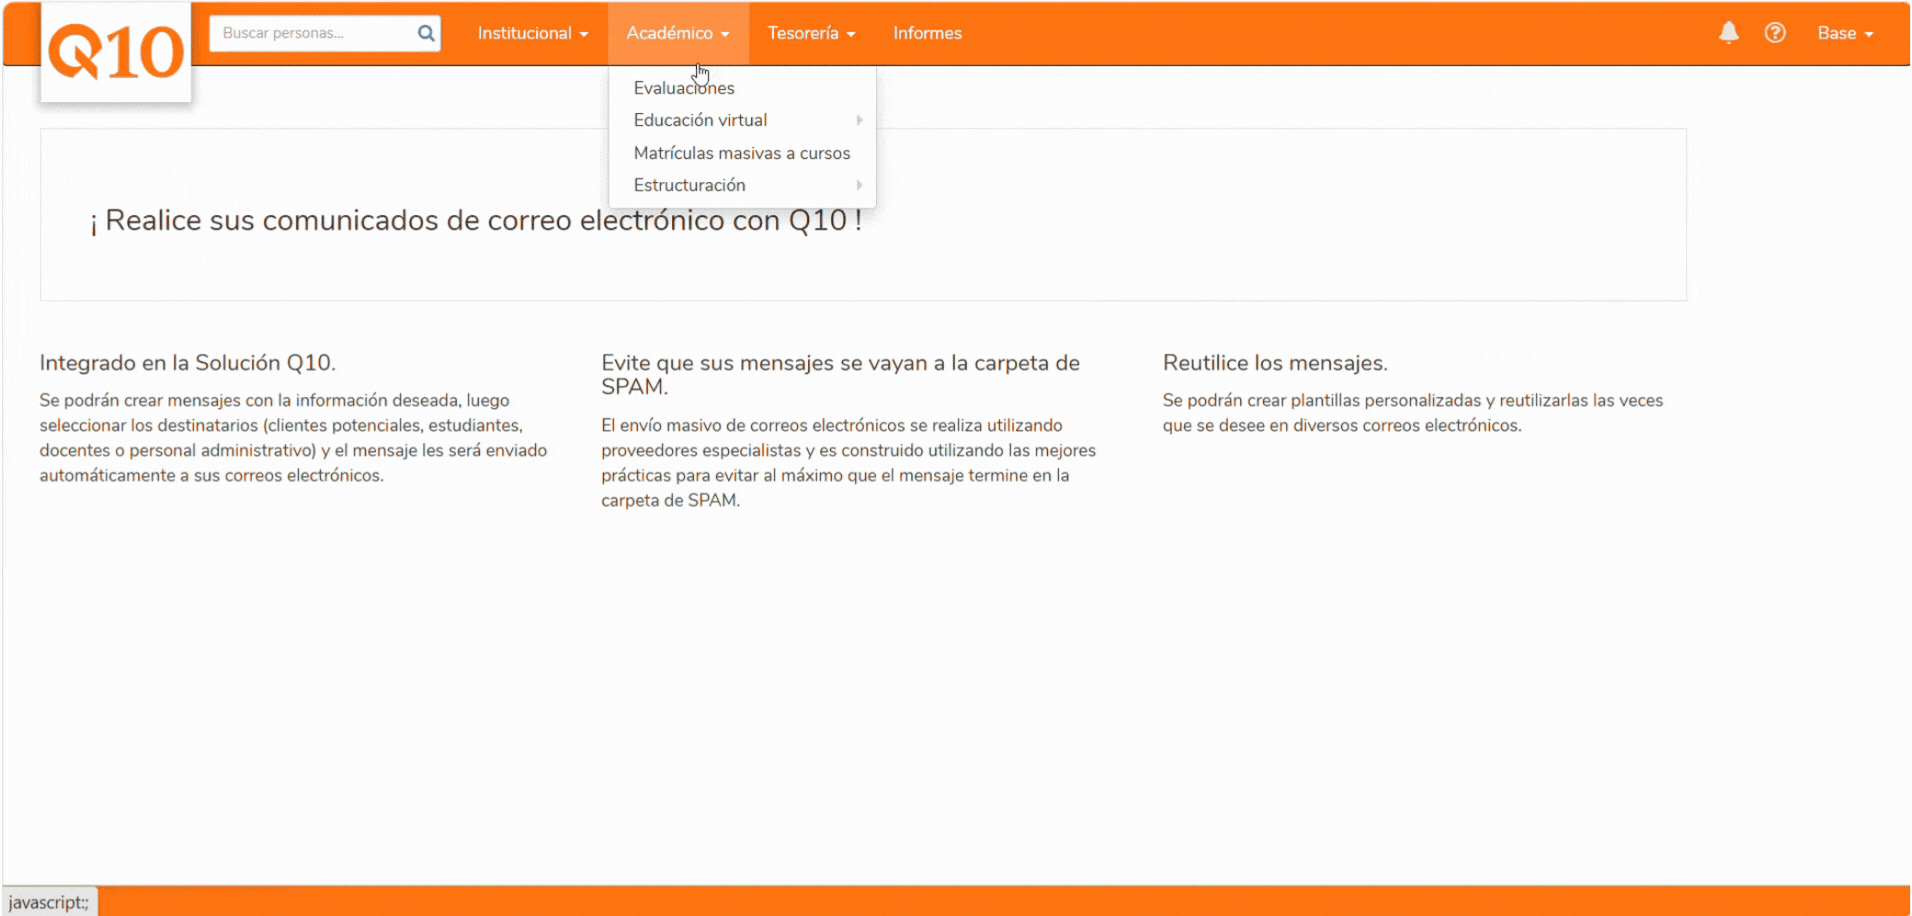Choose Matrículas masivas a cursos
This screenshot has height=916, width=1912.
(x=742, y=153)
